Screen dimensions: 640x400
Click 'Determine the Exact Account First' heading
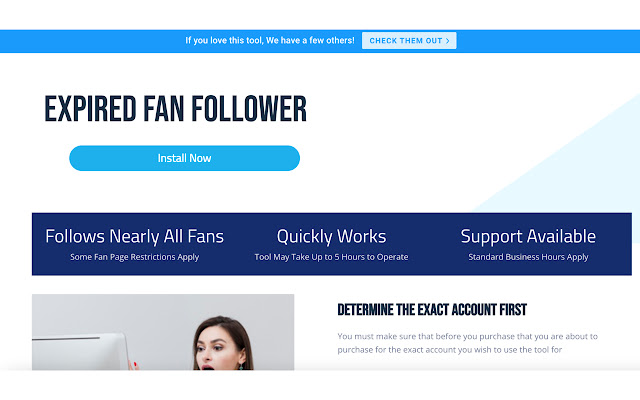click(x=432, y=310)
